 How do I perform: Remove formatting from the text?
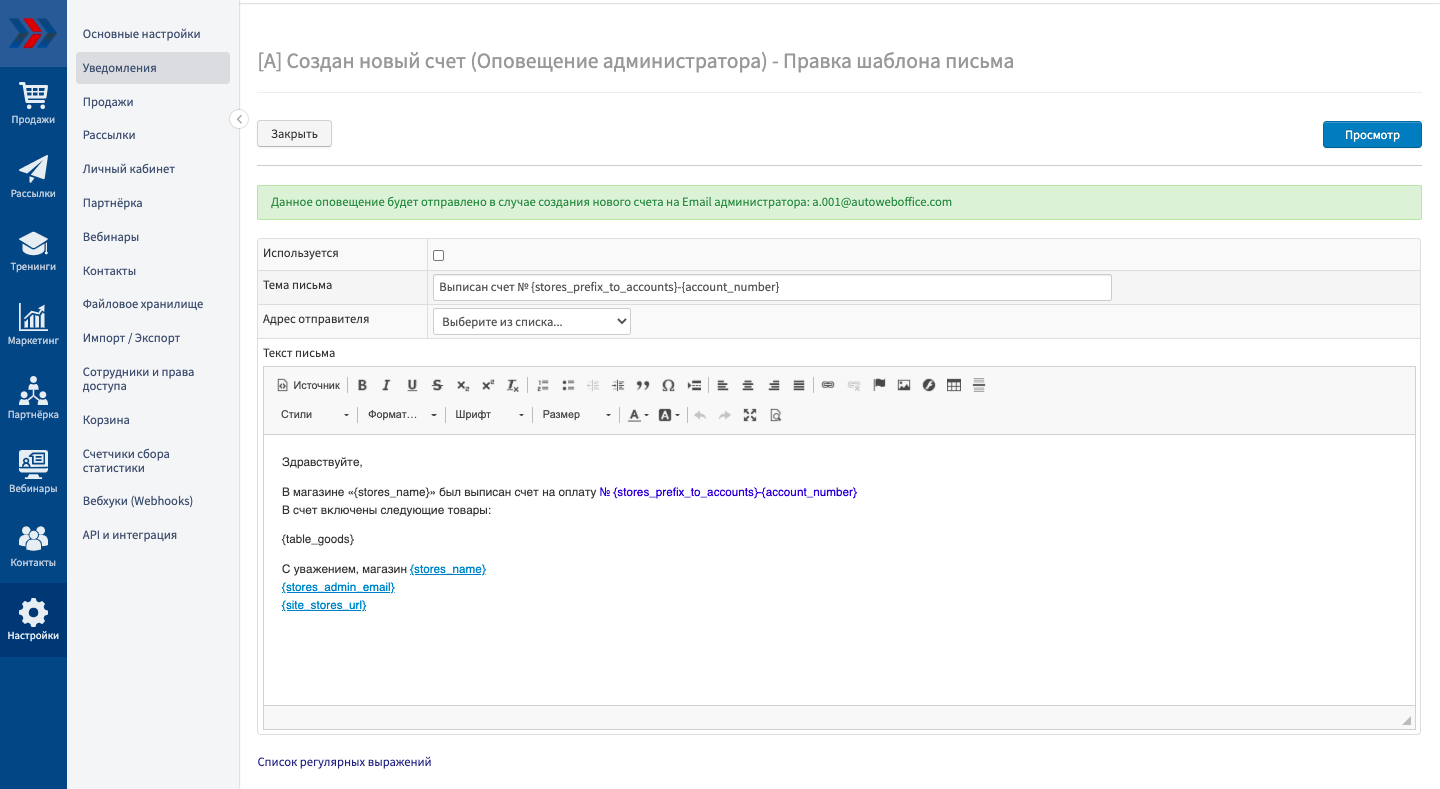pyautogui.click(x=512, y=385)
